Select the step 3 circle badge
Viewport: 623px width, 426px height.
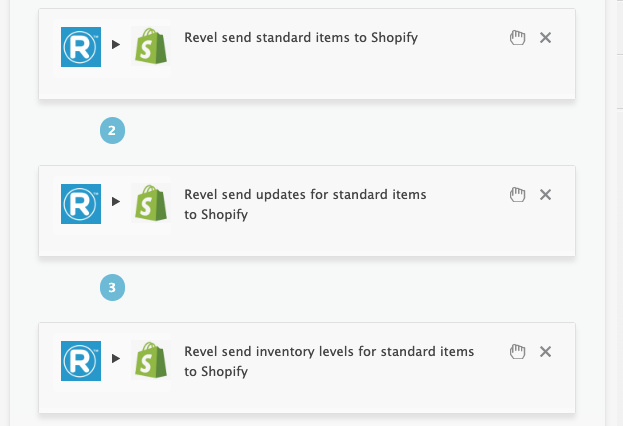pos(112,287)
